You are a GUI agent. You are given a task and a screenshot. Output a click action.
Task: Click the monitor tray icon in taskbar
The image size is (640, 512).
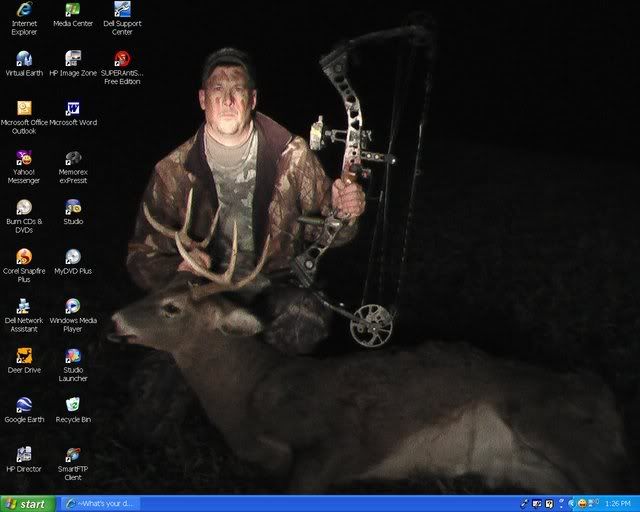537,504
